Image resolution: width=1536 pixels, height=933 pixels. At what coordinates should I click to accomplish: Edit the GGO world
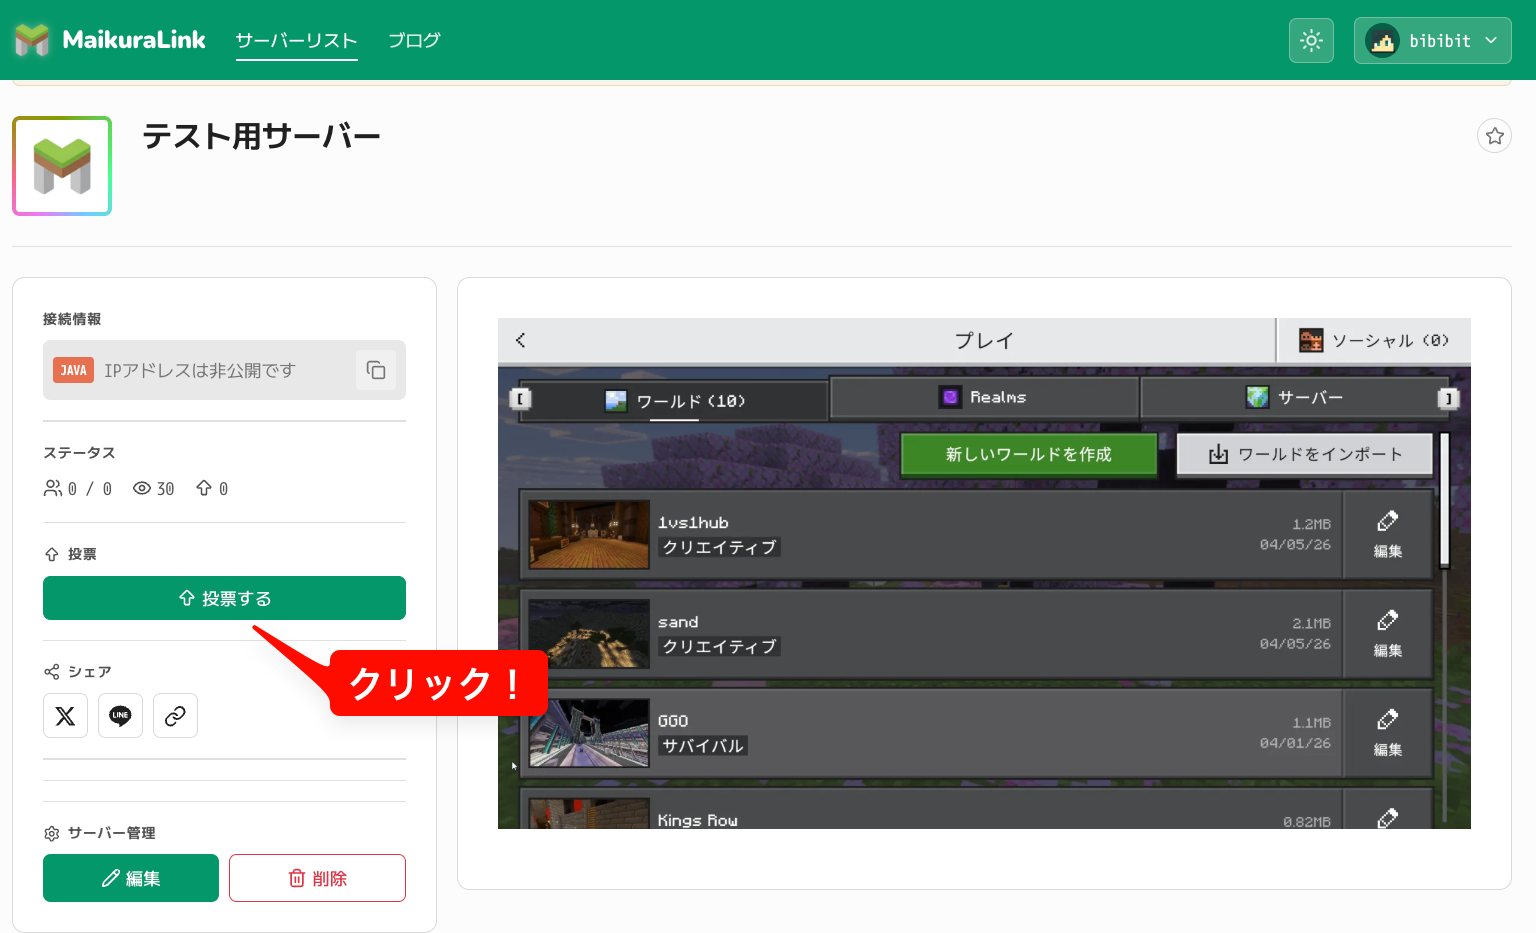click(x=1388, y=733)
